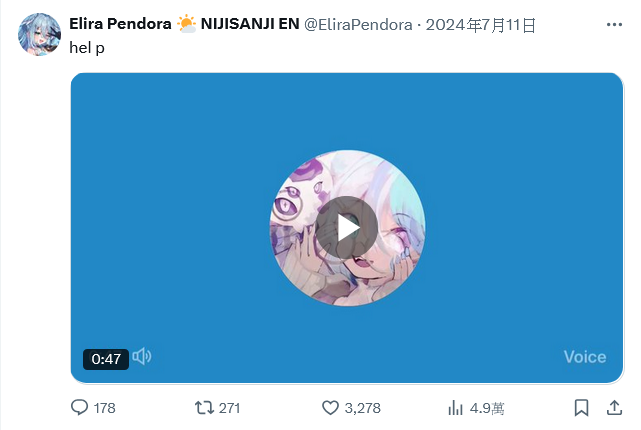Click the "hel p" tweet text

(87, 48)
